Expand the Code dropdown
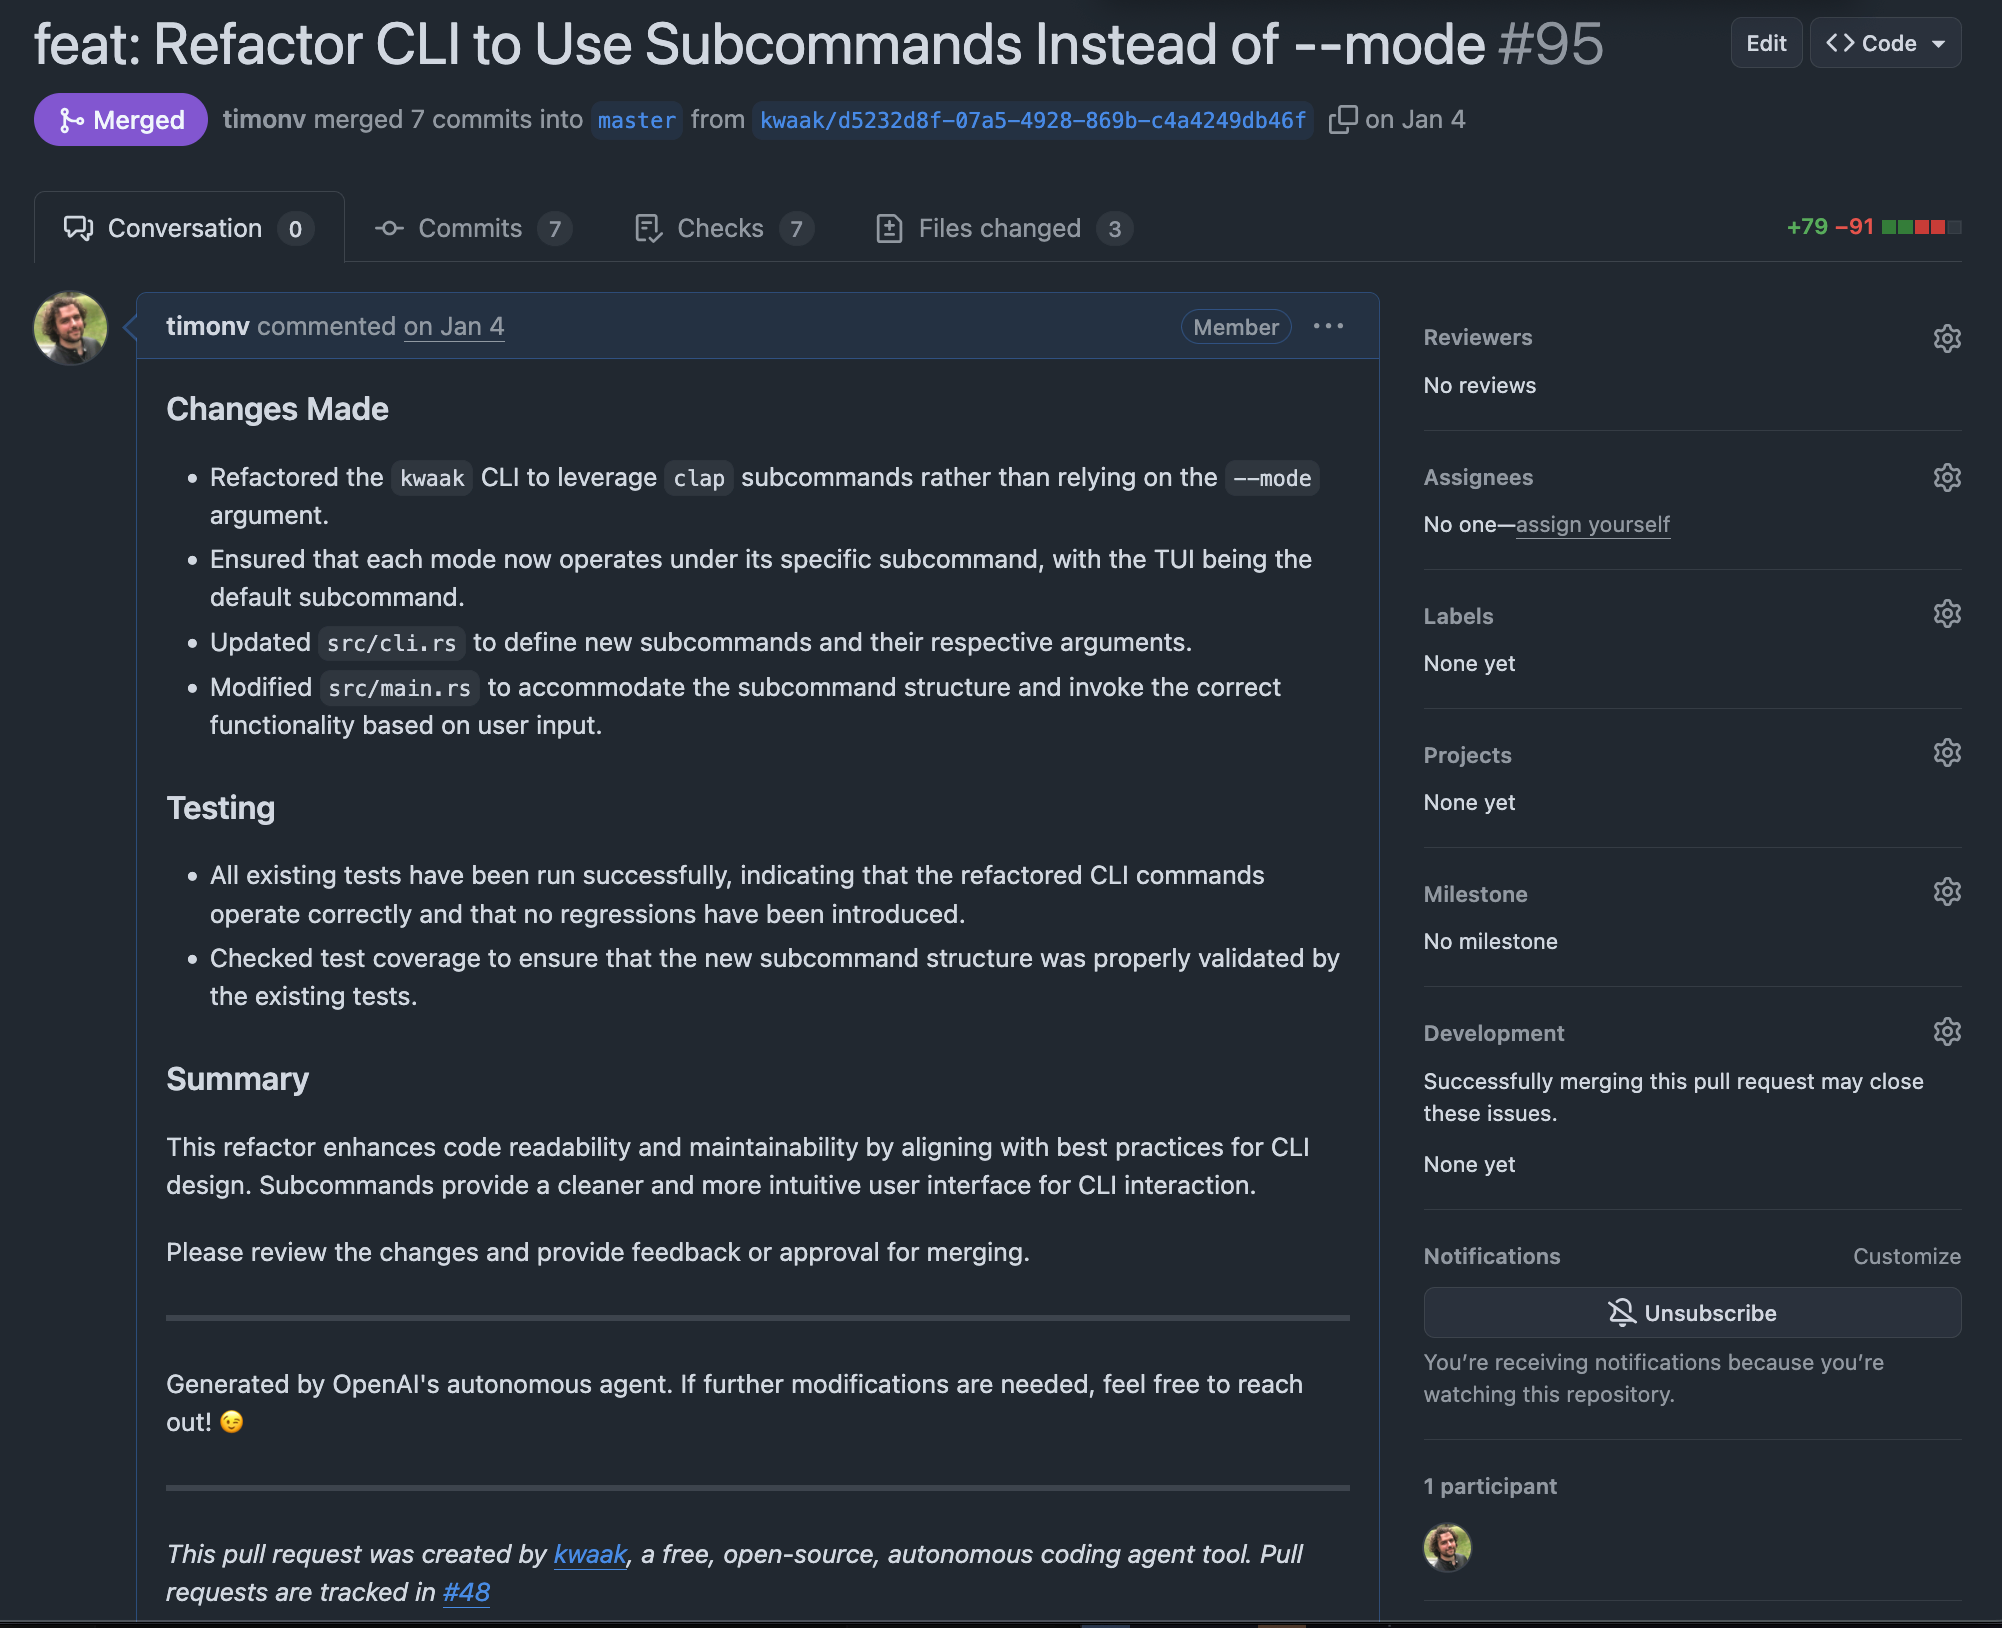2002x1628 pixels. (x=1884, y=43)
